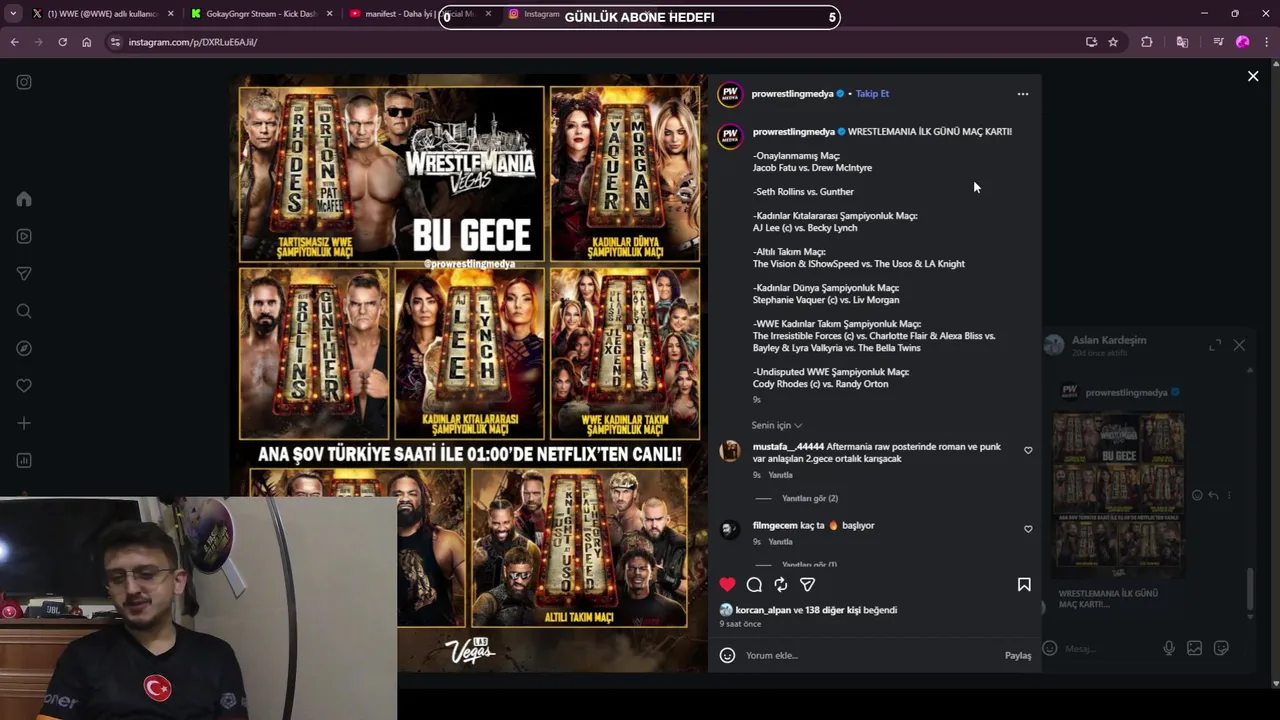This screenshot has width=1280, height=720.
Task: Close the Aslan Kardeşim chat panel
Action: tap(1239, 345)
